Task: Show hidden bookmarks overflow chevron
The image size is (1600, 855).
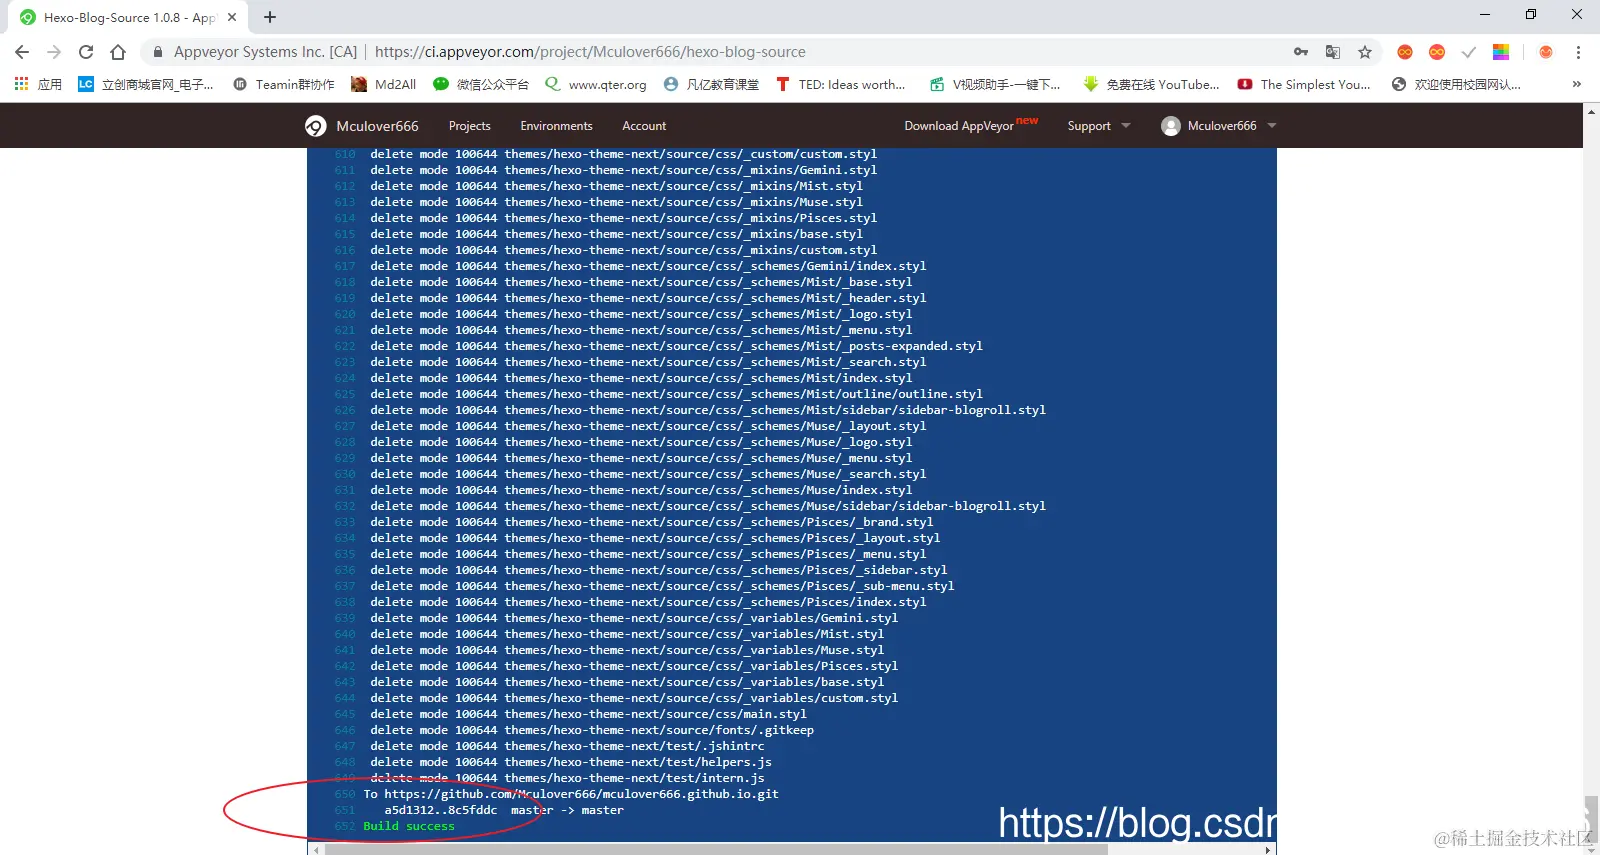Action: pyautogui.click(x=1577, y=84)
